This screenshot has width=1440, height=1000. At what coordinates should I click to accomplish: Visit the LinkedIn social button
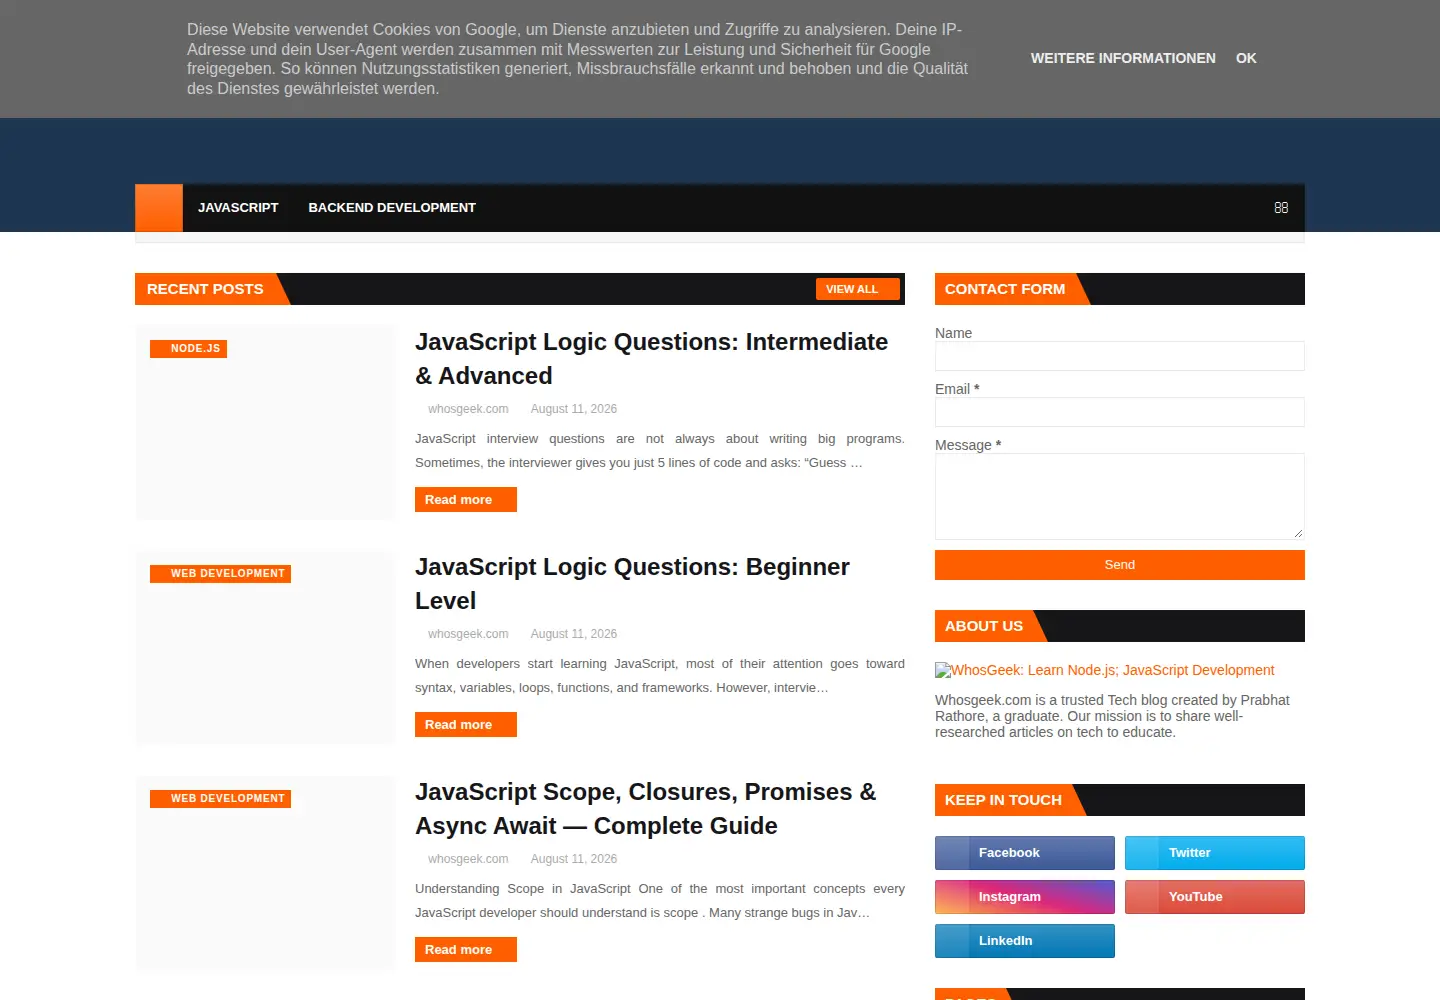(1025, 941)
